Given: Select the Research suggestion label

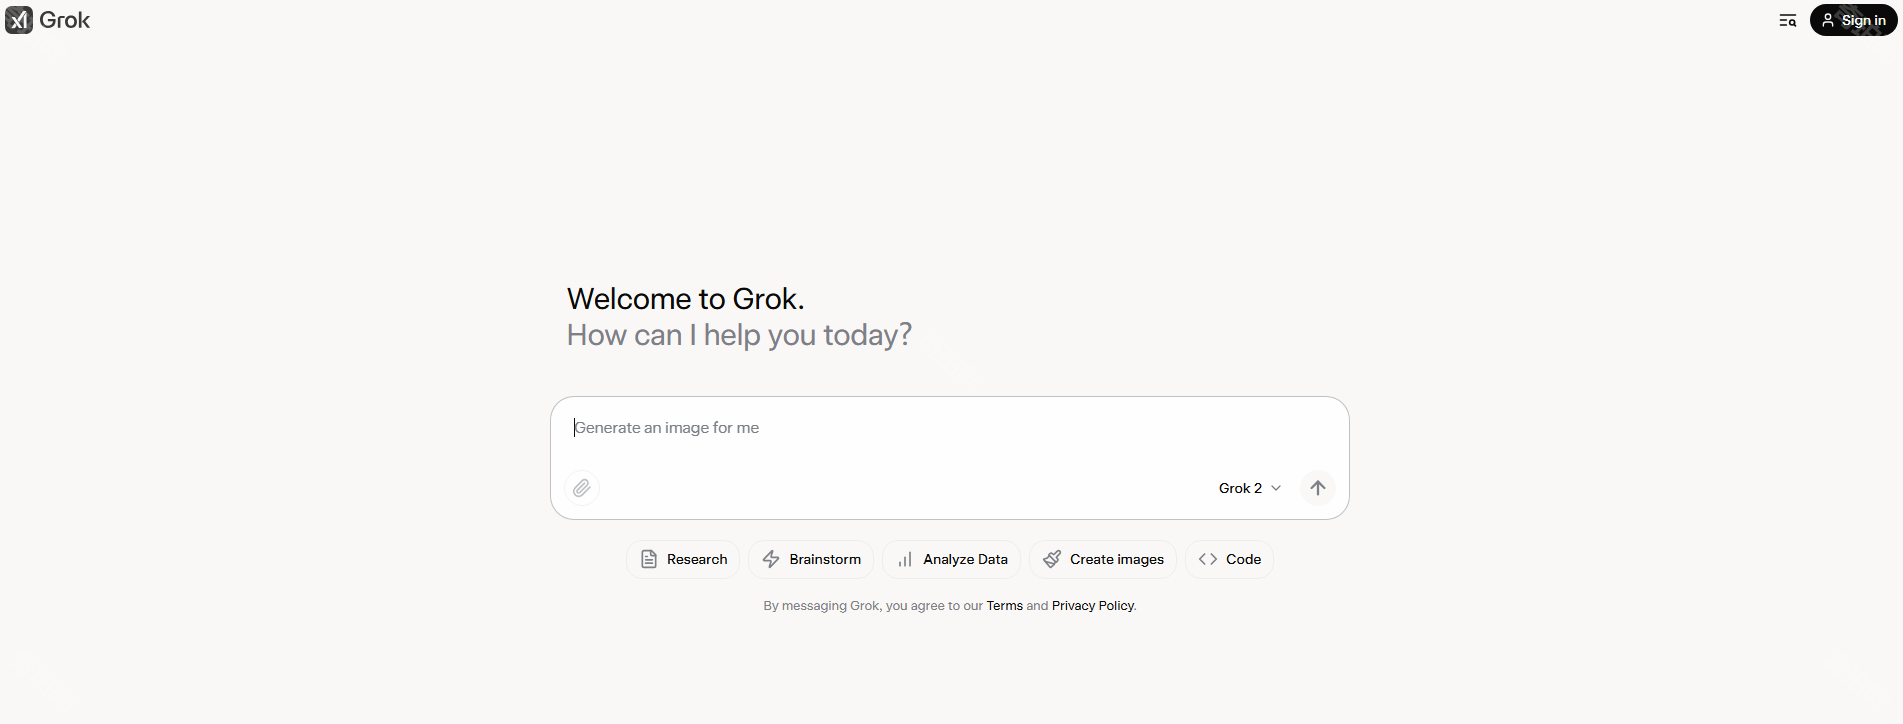Looking at the screenshot, I should (697, 559).
